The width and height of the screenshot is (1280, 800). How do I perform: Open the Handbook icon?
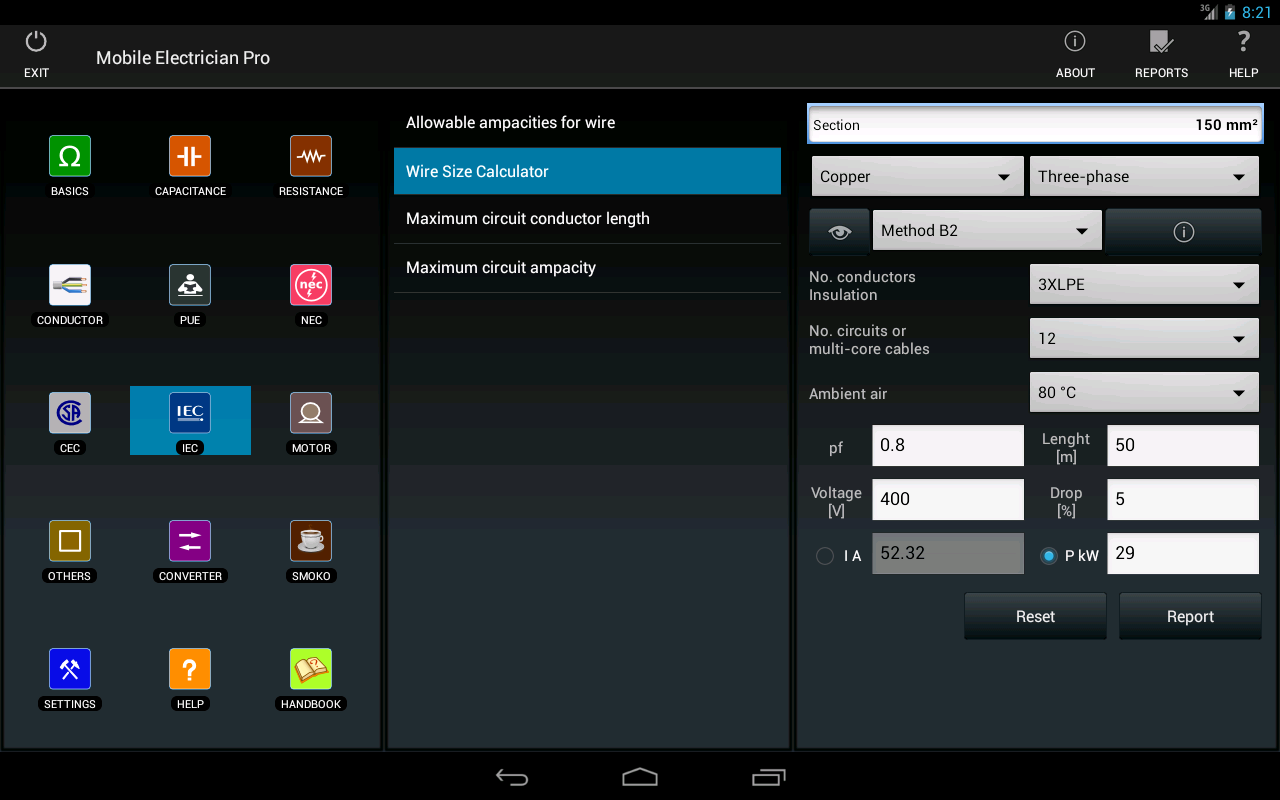(x=311, y=669)
